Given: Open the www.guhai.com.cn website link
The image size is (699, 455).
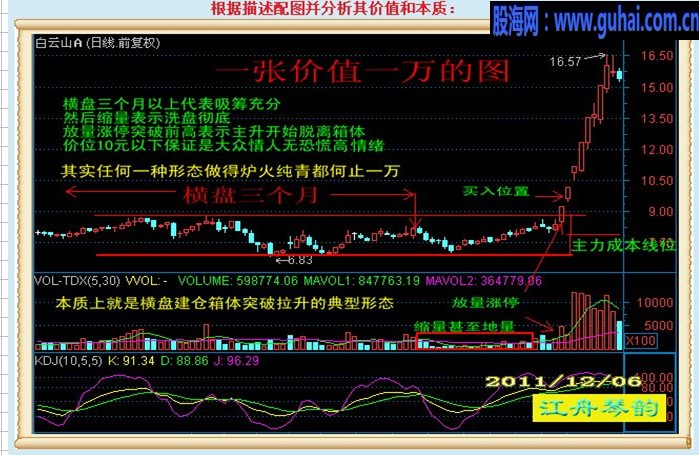Looking at the screenshot, I should tap(625, 20).
